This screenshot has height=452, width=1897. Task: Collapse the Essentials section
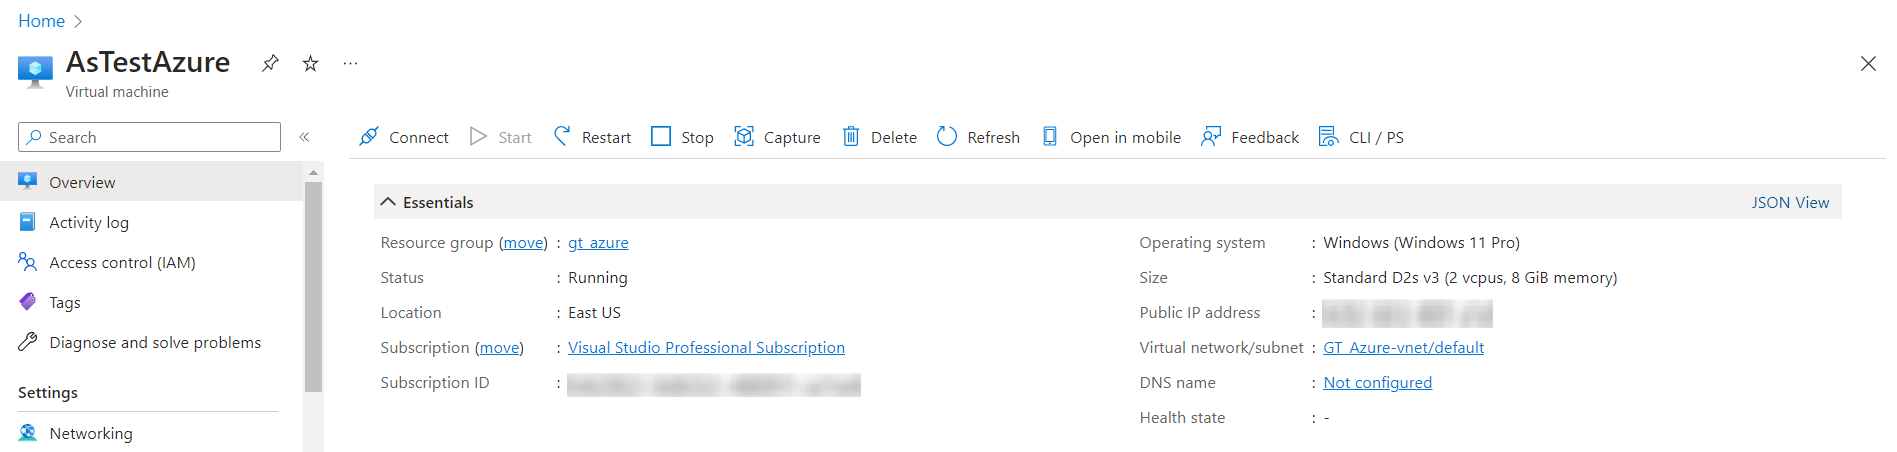point(388,202)
